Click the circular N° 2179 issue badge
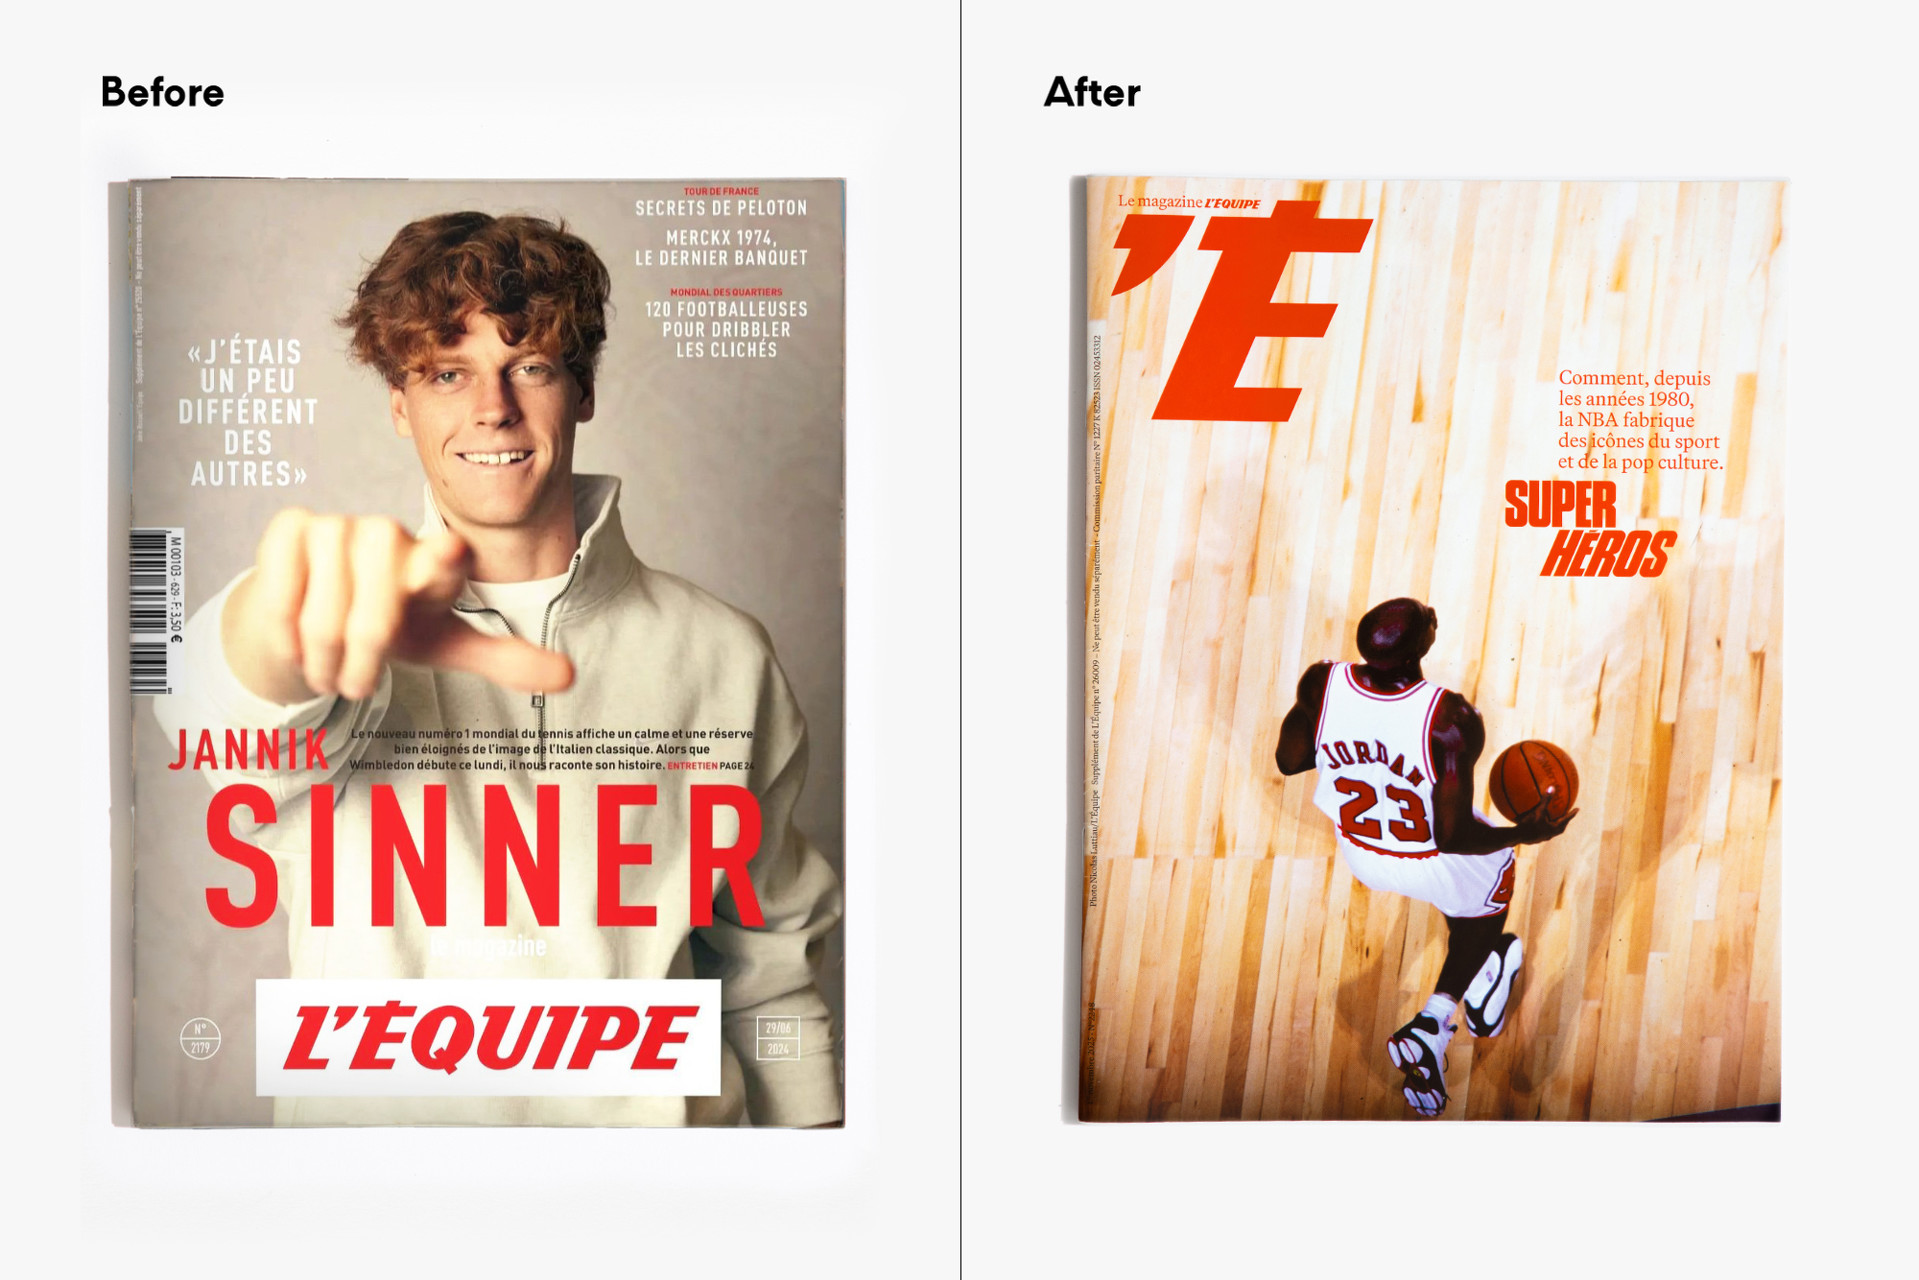The image size is (1919, 1280). 200,1038
